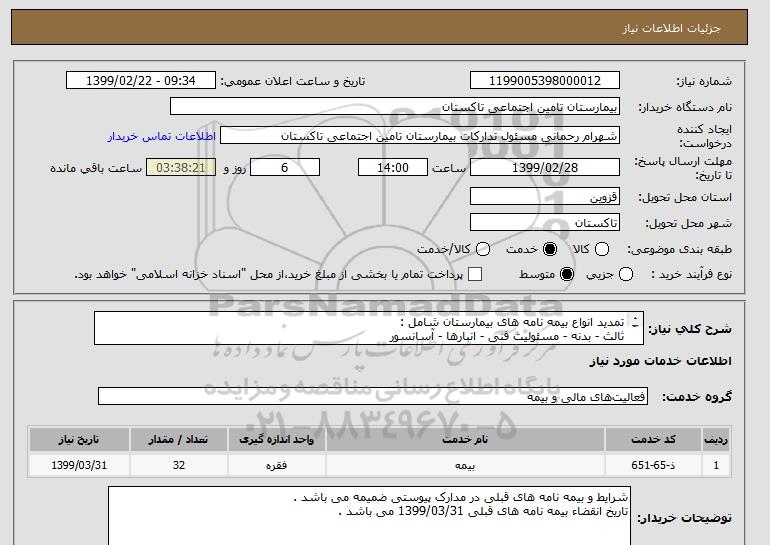The height and width of the screenshot is (545, 770).
Task: Click the گروه خدمت field فعالیت‌های مالی و بیمه
Action: point(373,396)
